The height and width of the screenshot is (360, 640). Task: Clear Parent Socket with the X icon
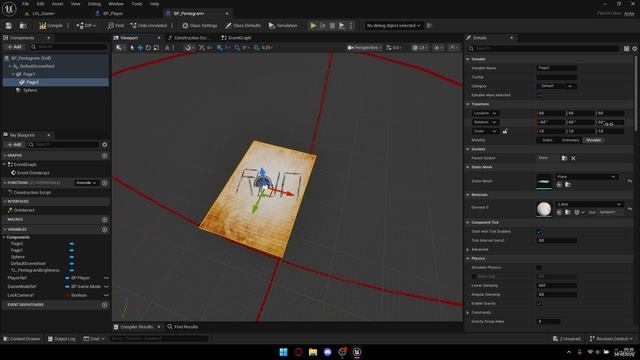click(x=573, y=158)
